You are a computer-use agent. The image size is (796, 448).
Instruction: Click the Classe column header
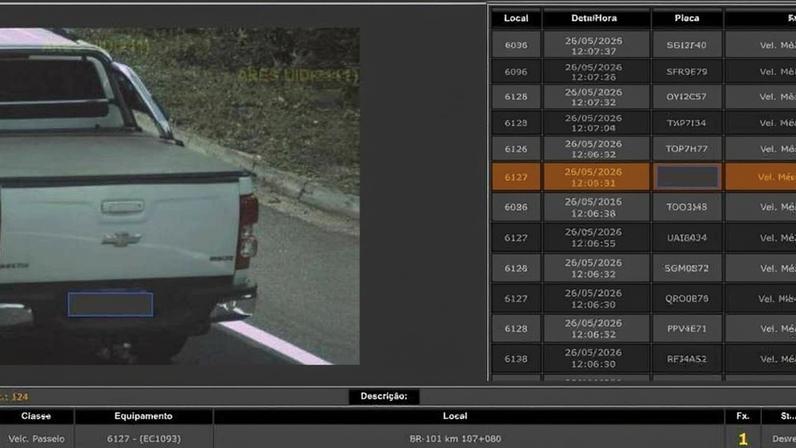pyautogui.click(x=36, y=416)
